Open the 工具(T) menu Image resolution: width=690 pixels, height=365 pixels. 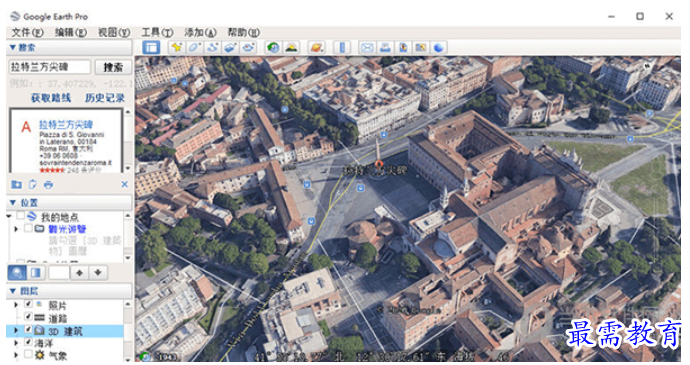pyautogui.click(x=157, y=32)
